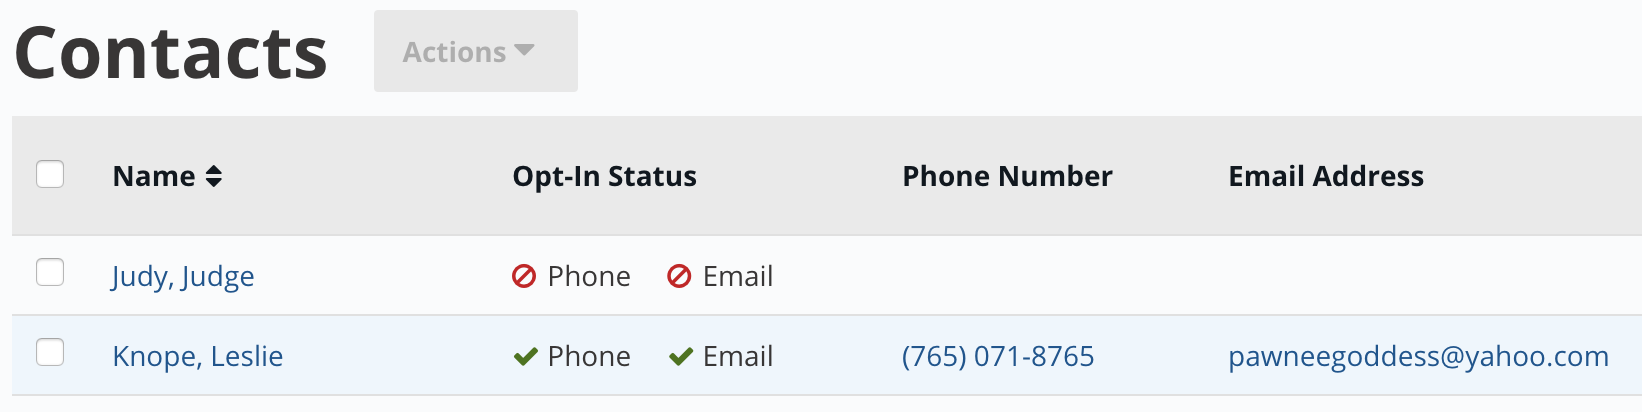The width and height of the screenshot is (1642, 412).
Task: Check the box for Judy, Judge
Action: click(50, 272)
